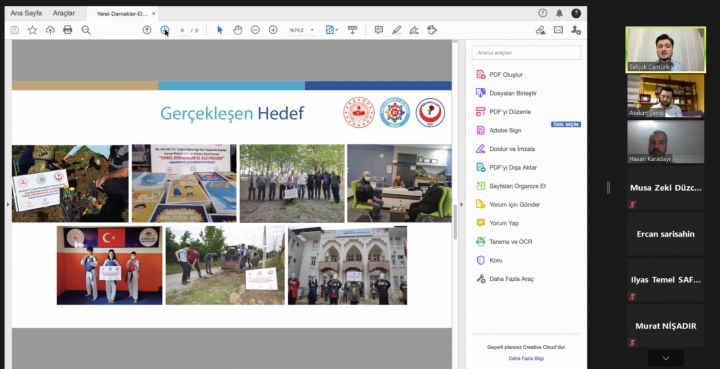Click Hasan Karadayı's video thumbnail
Image resolution: width=720 pixels, height=369 pixels.
pyautogui.click(x=665, y=141)
